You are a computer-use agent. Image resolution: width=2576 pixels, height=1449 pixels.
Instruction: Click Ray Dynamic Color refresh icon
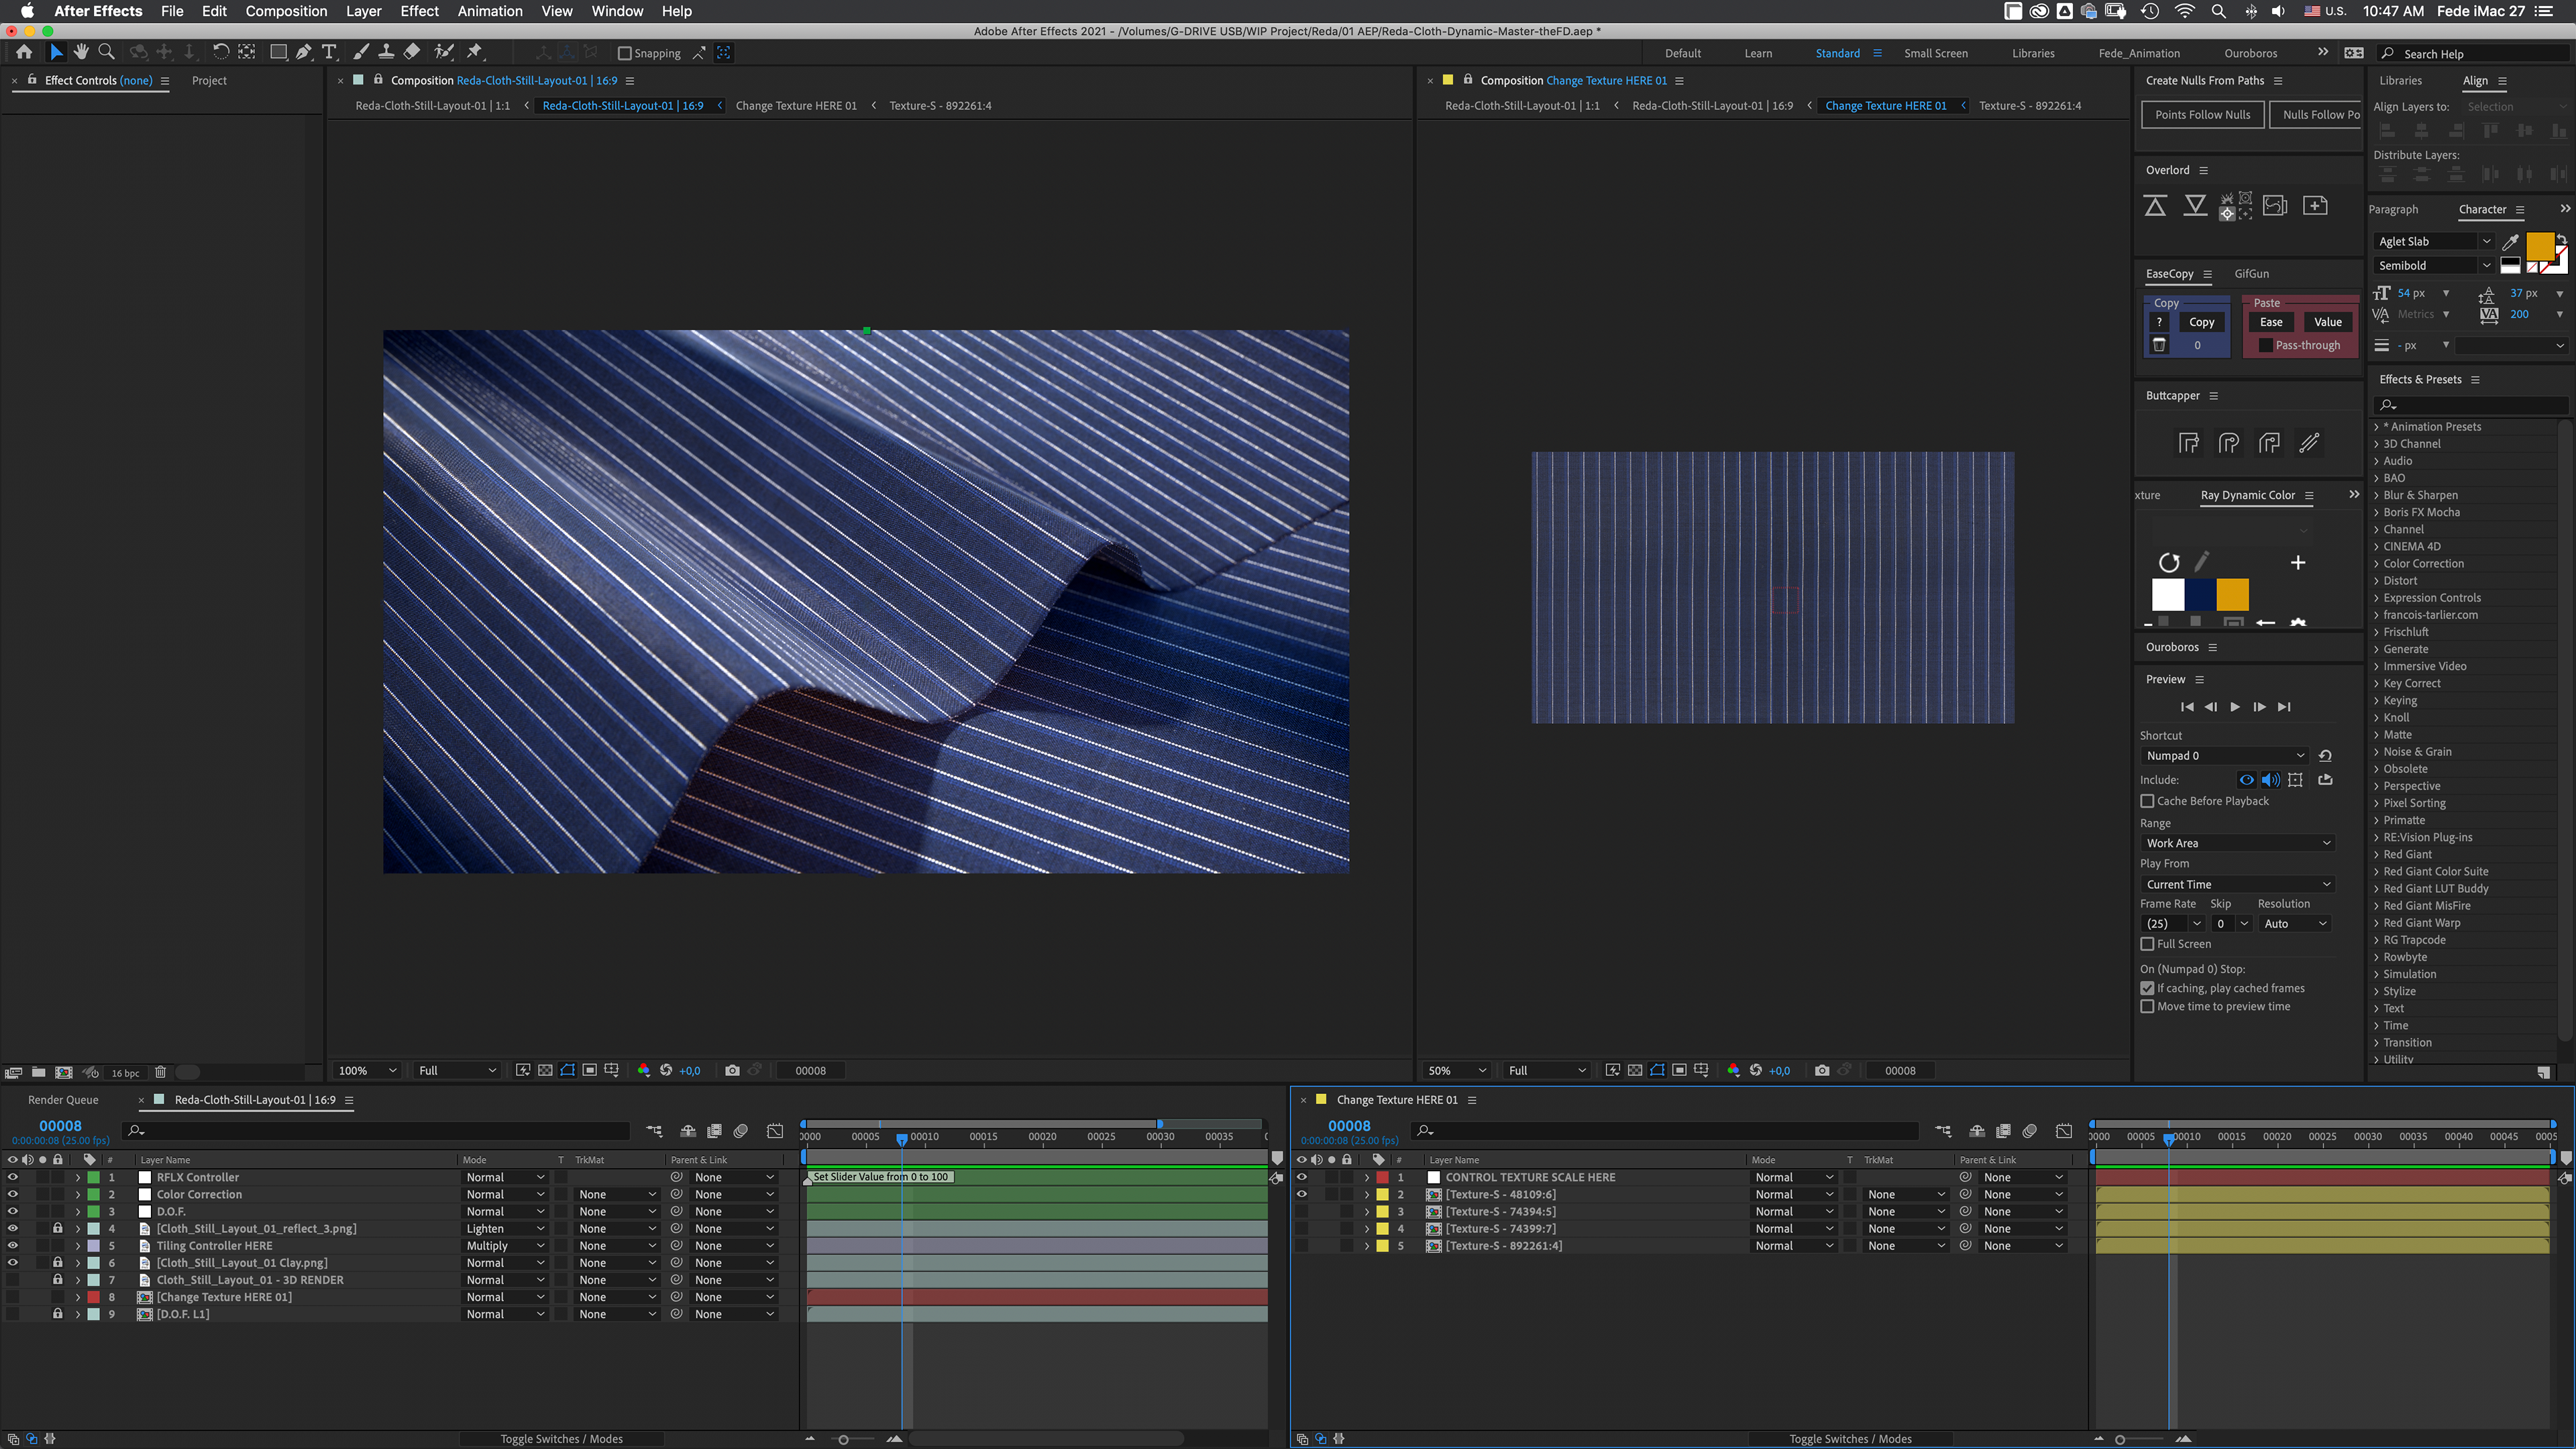2169,562
